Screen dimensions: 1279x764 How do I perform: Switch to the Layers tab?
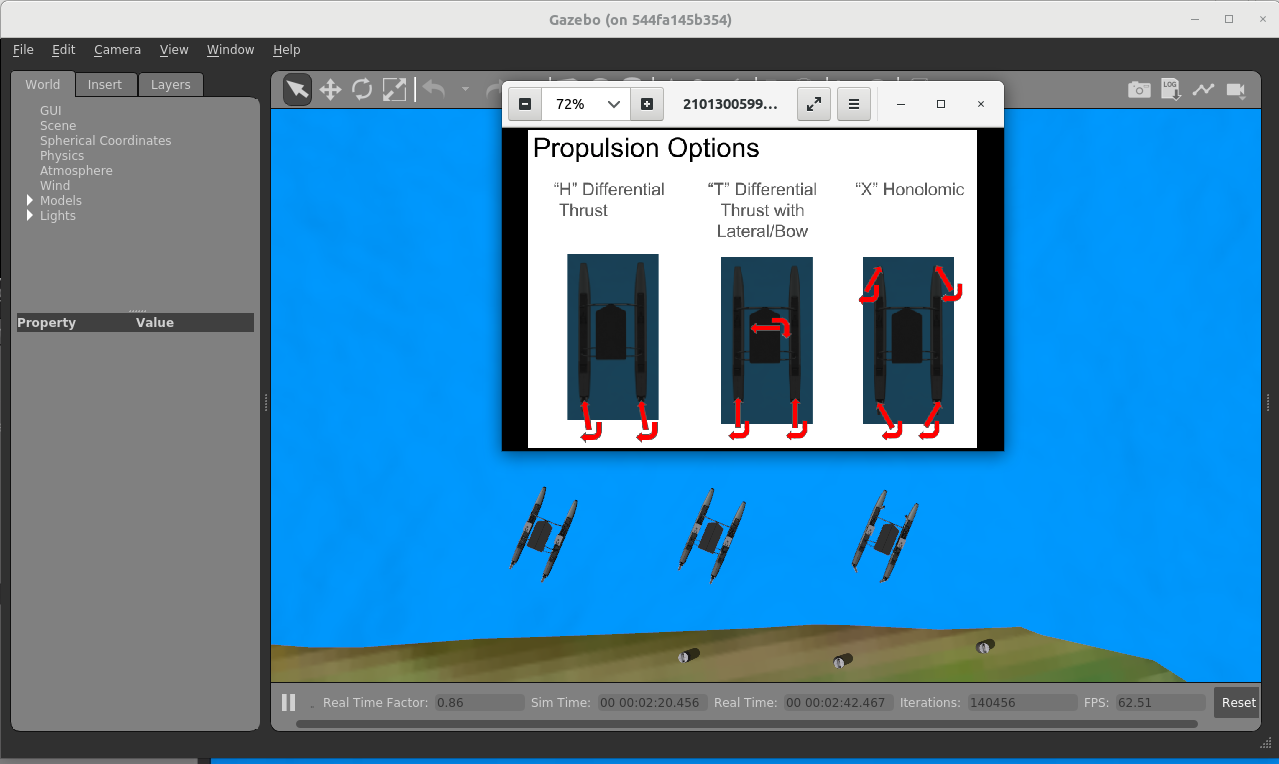171,84
